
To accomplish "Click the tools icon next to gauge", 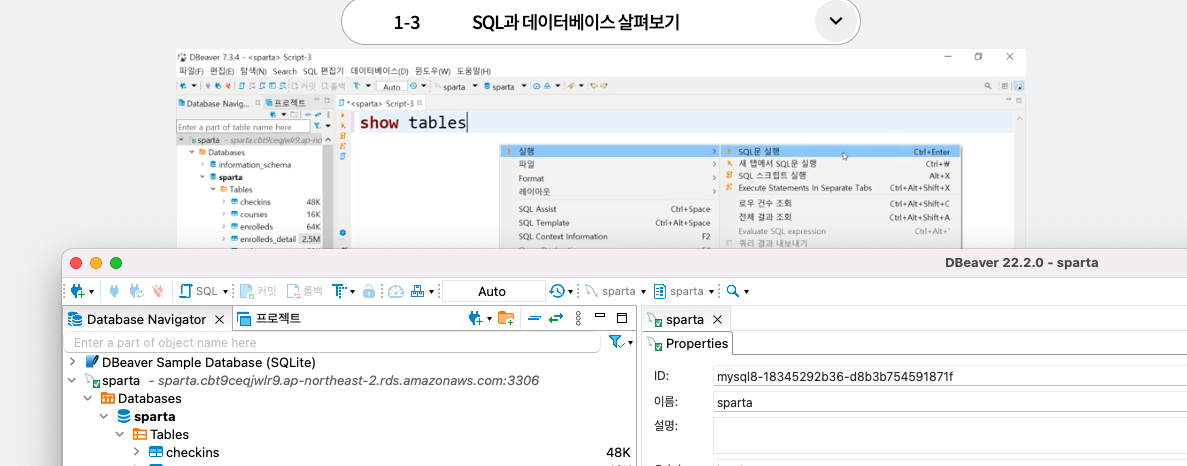I will coord(417,291).
